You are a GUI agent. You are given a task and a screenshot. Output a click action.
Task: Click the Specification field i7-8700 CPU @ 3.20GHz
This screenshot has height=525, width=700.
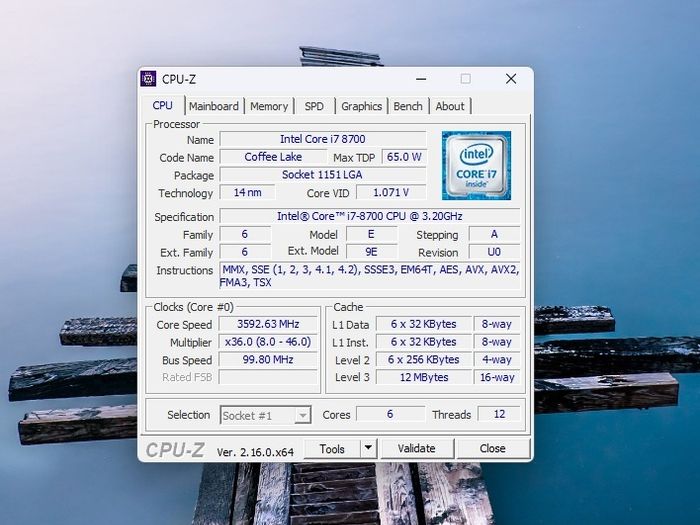click(x=370, y=216)
